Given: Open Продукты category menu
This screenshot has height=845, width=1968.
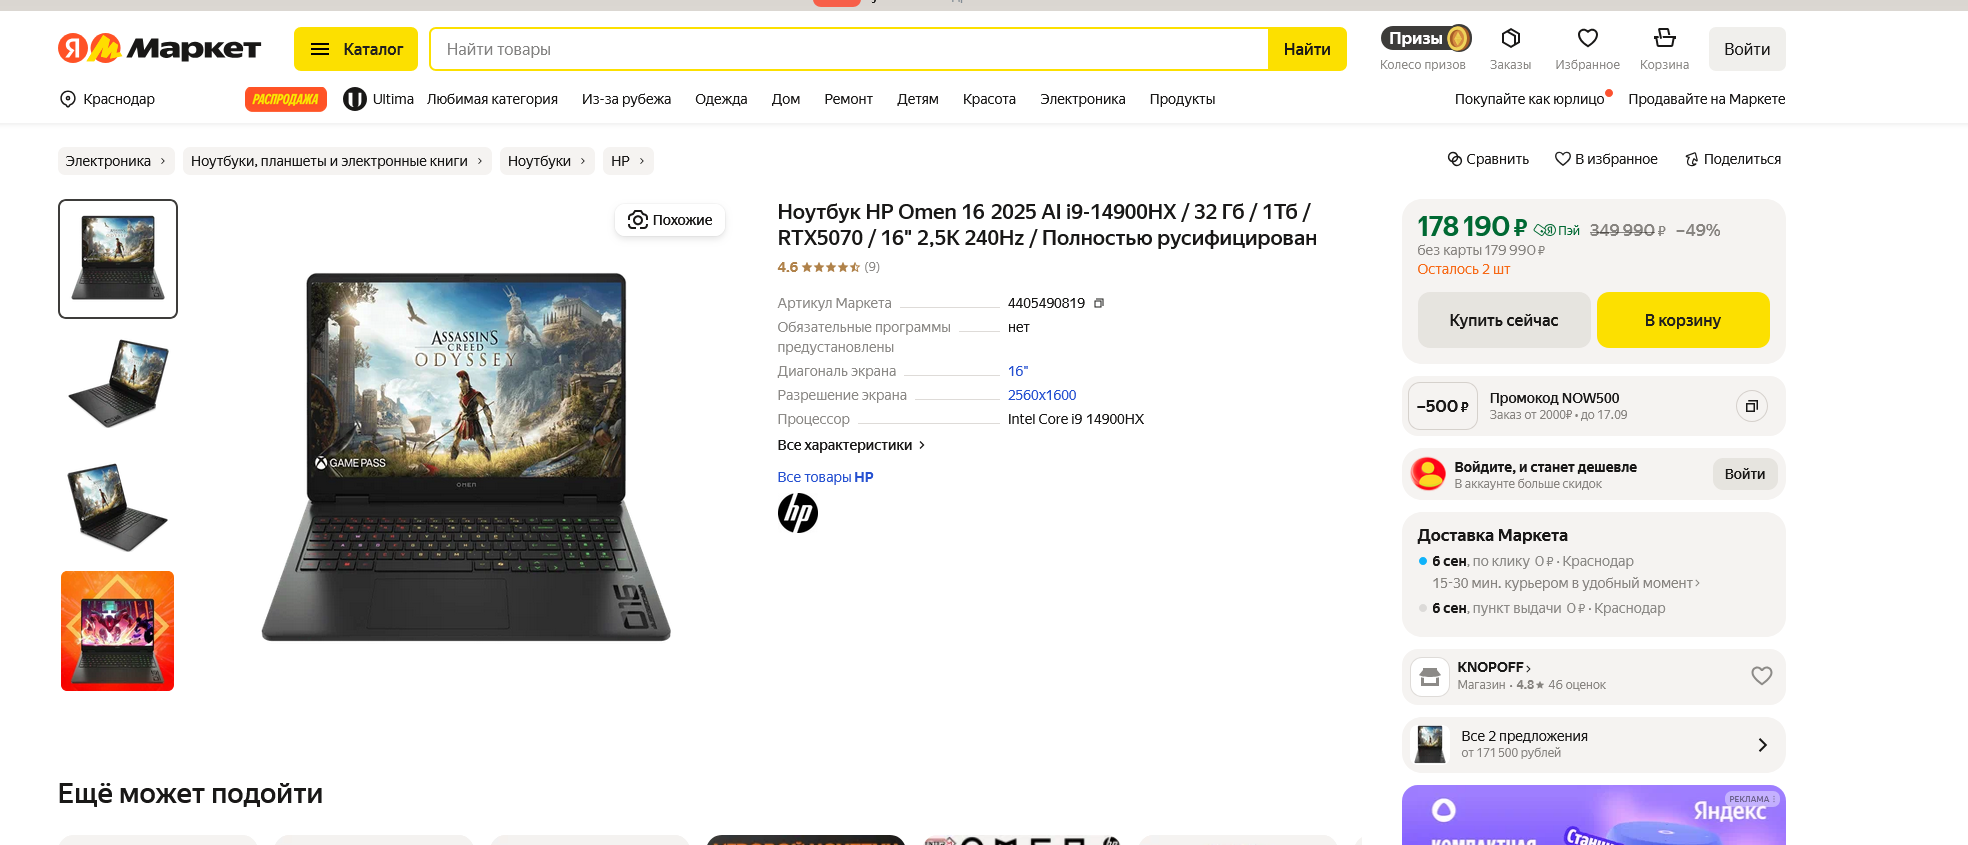Looking at the screenshot, I should pyautogui.click(x=1182, y=99).
